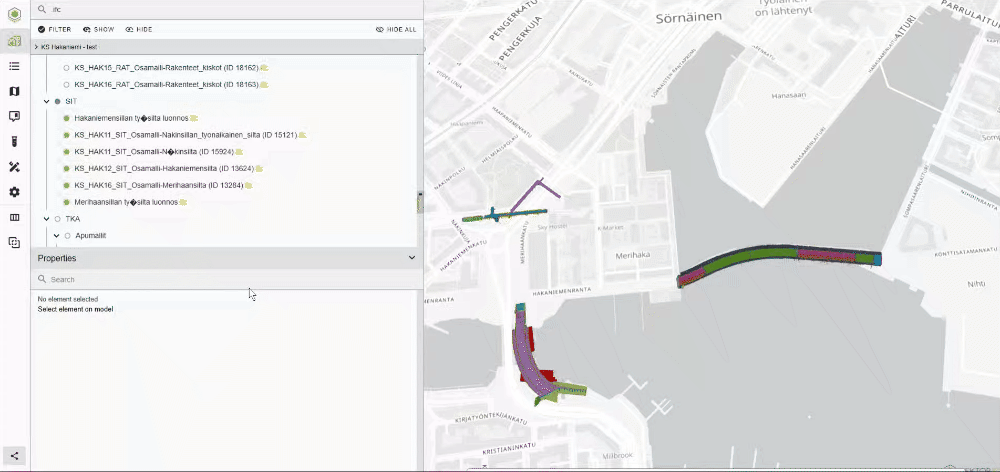This screenshot has height=472, width=1000.
Task: Click folder icon beside Hakaniemensilta (ID 13624)
Action: click(x=259, y=168)
